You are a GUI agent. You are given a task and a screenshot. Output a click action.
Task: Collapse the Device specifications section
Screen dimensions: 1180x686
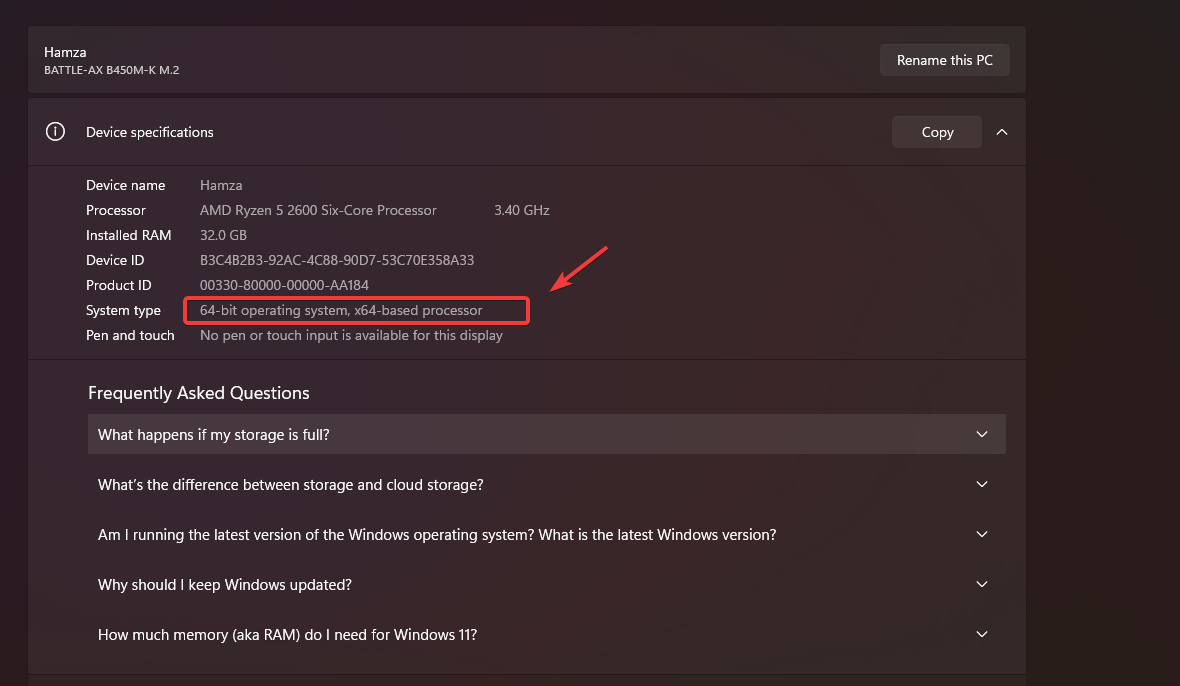click(x=1001, y=132)
